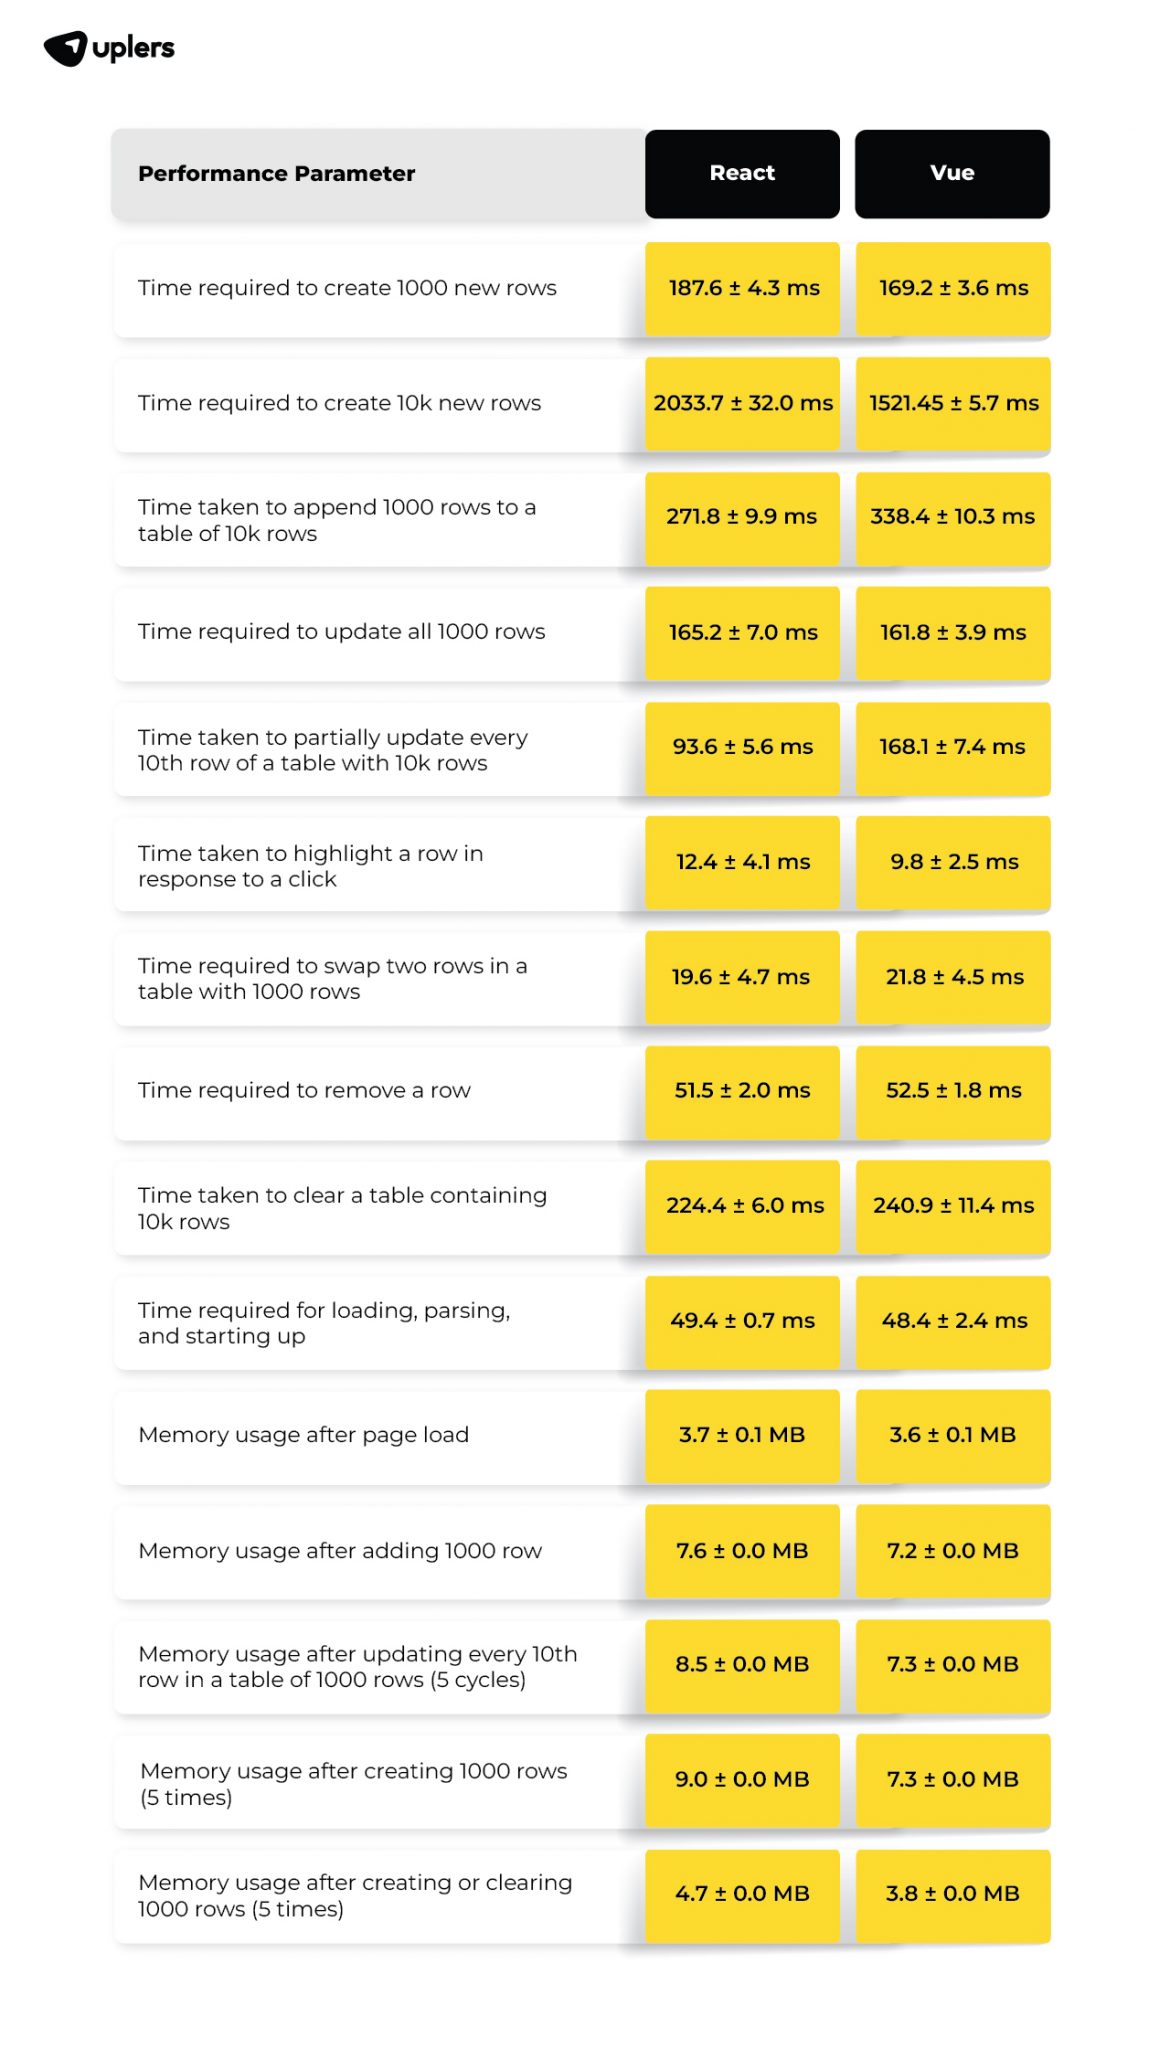The image size is (1170, 2048).
Task: Click React's 9.0 ± 0.0 MB cell
Action: 742,1780
